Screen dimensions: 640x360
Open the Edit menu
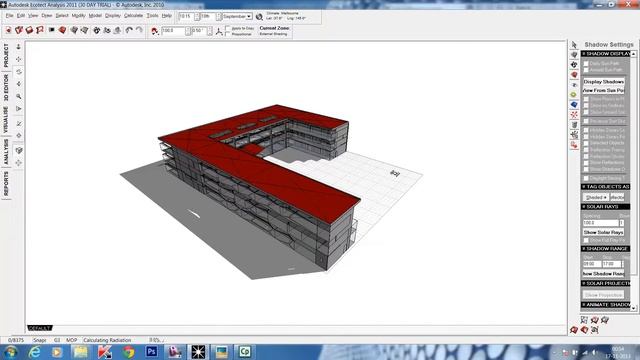[21, 16]
